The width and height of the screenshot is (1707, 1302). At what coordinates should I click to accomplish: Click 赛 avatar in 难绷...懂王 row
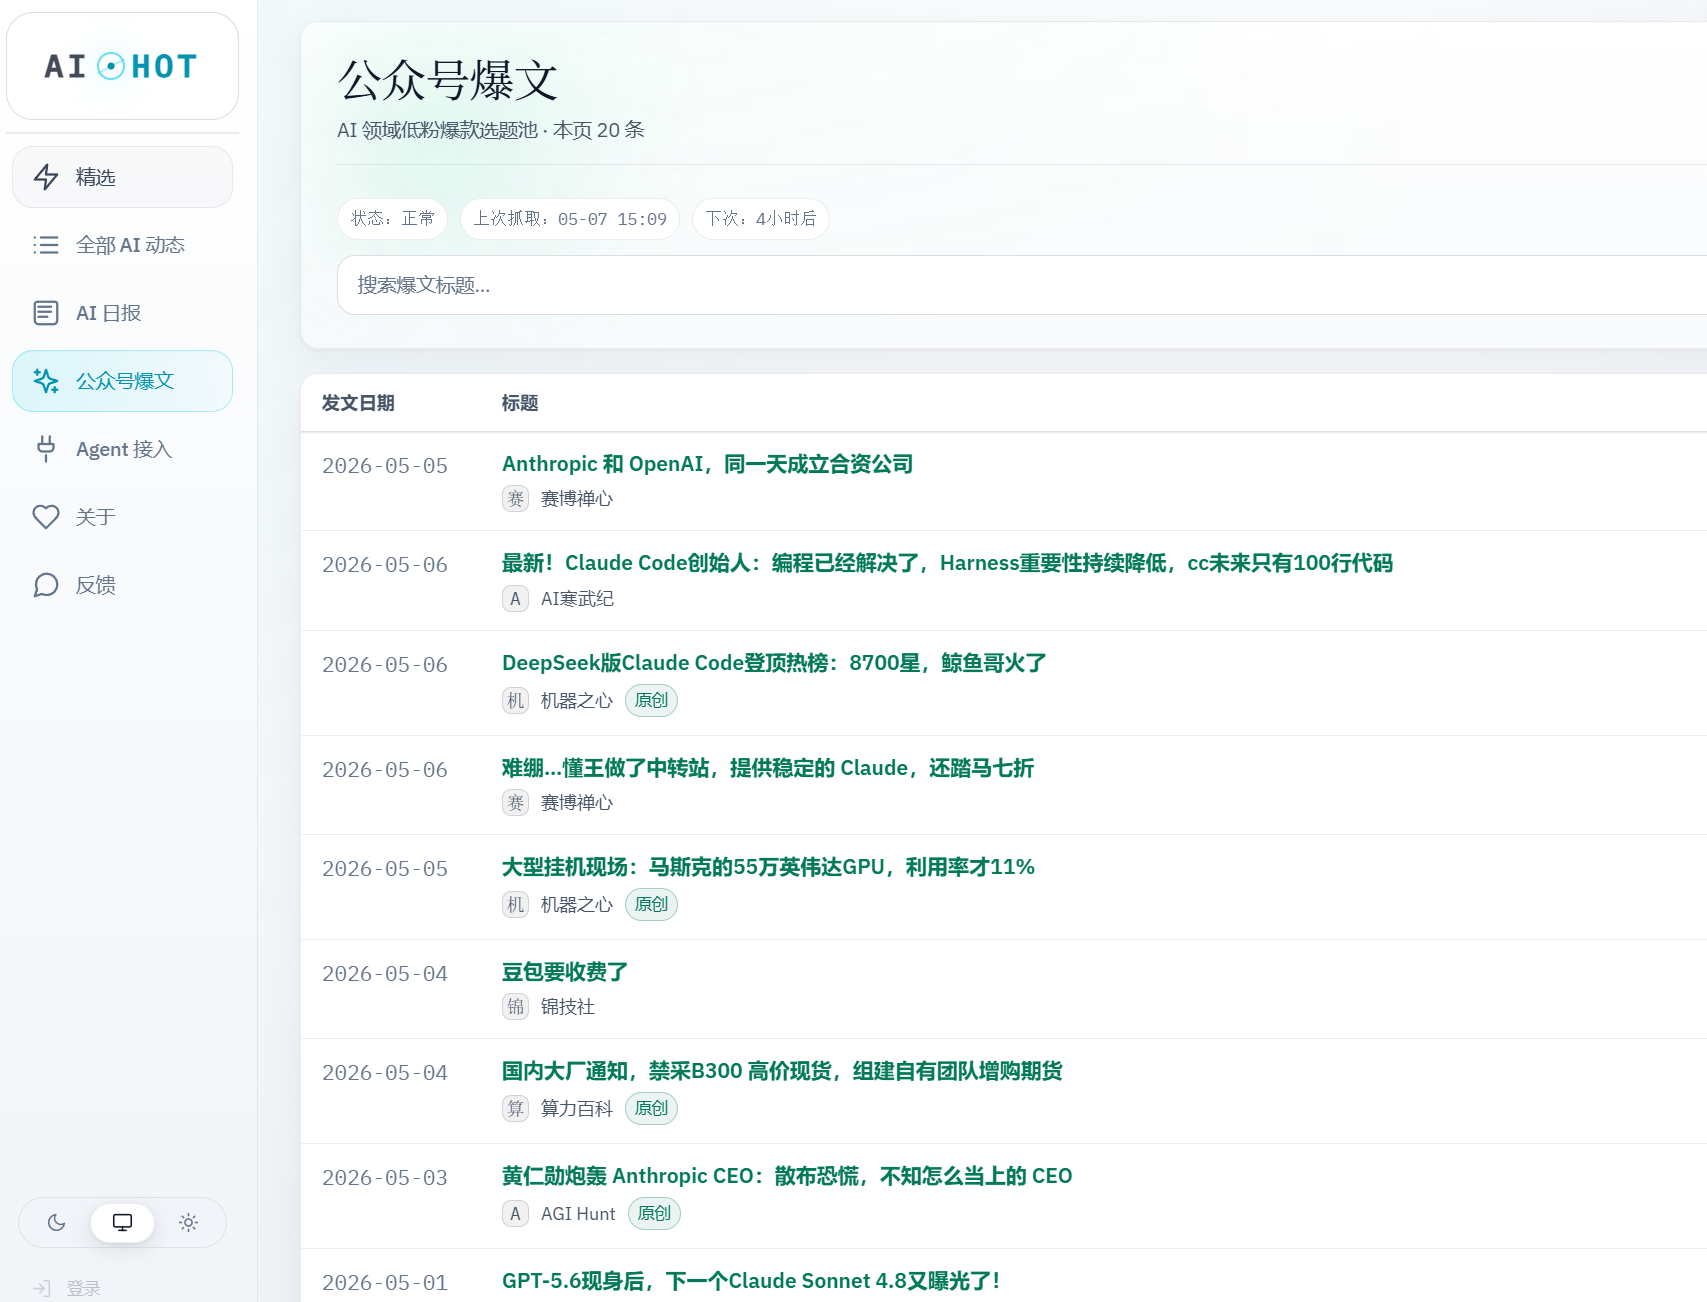[515, 802]
